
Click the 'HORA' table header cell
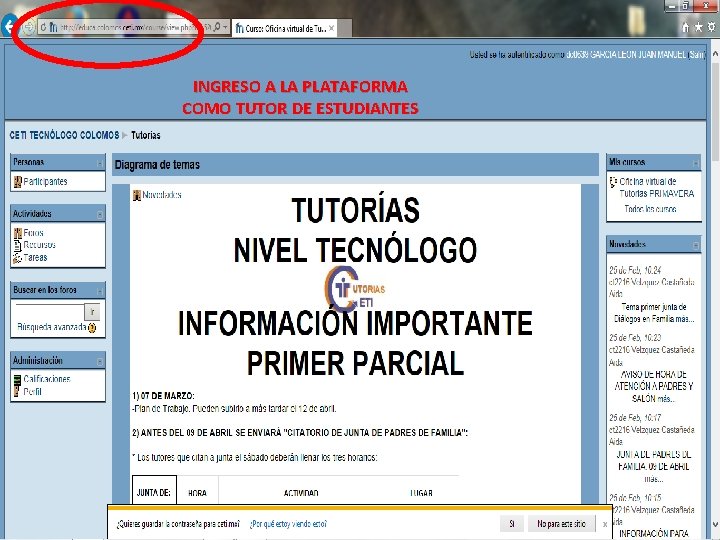click(x=197, y=493)
